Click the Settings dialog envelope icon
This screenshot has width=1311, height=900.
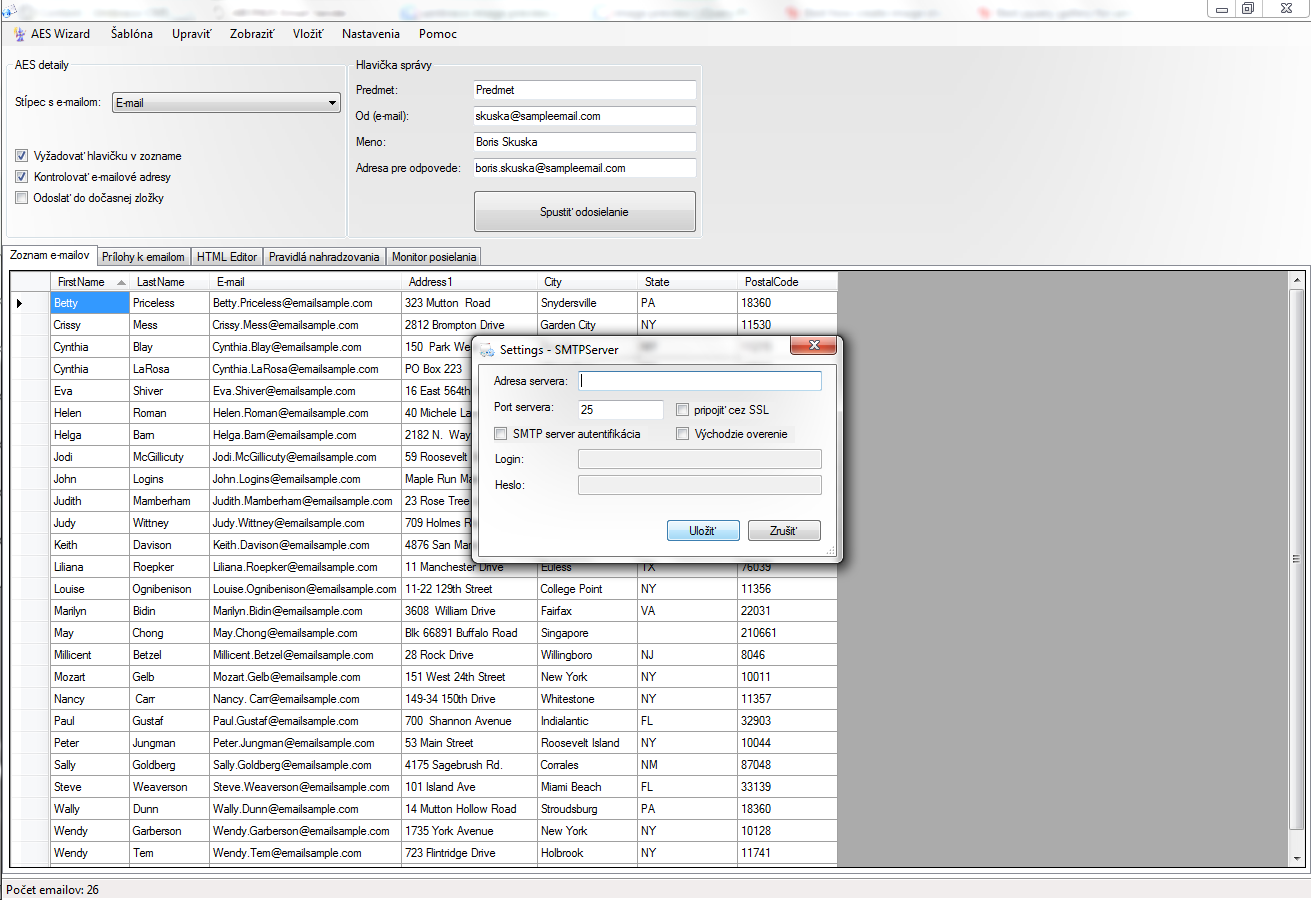(x=487, y=350)
